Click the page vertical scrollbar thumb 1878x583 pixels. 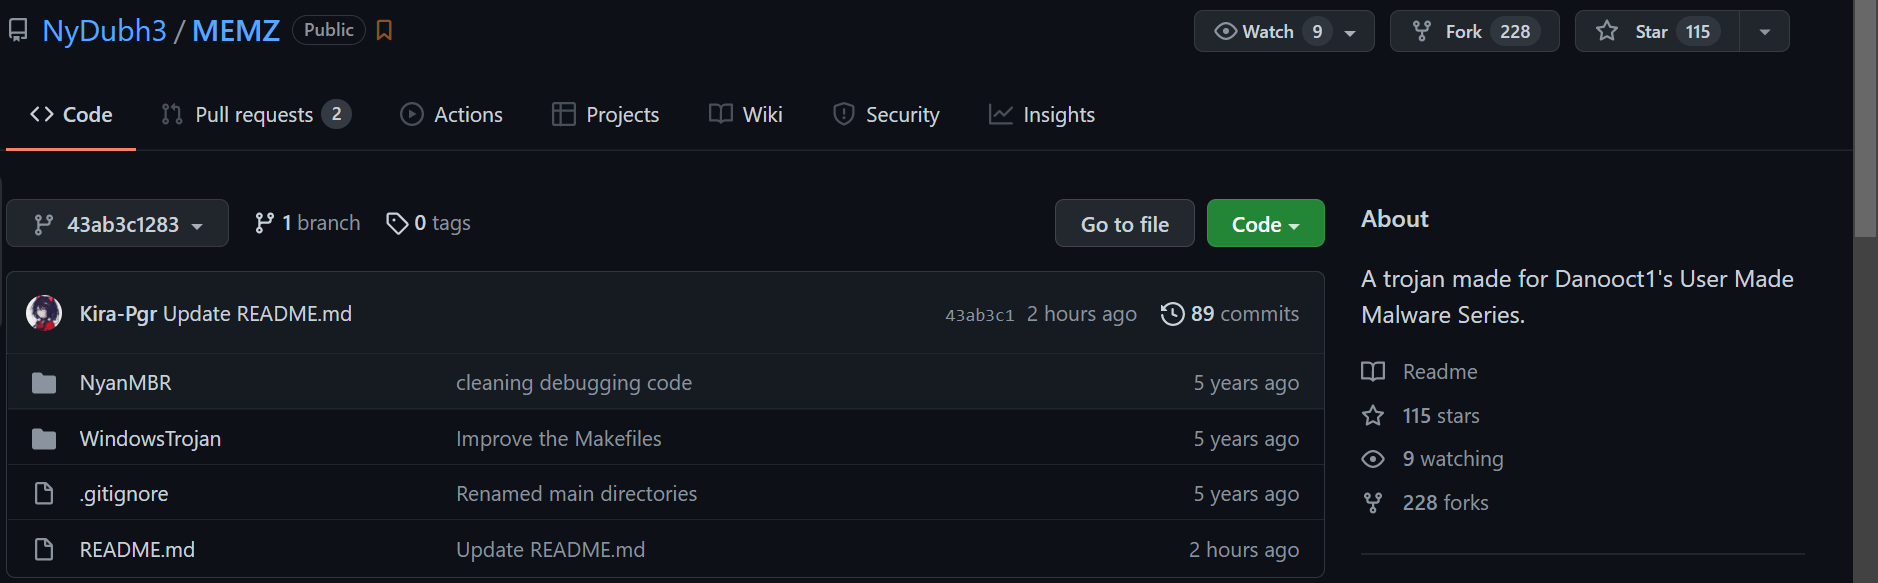pos(1865,118)
